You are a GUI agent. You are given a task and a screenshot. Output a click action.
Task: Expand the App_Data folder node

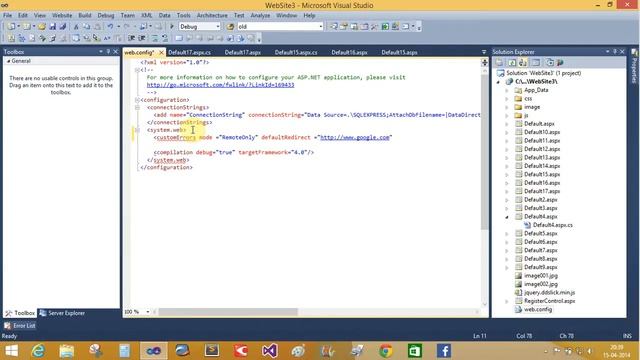point(507,90)
